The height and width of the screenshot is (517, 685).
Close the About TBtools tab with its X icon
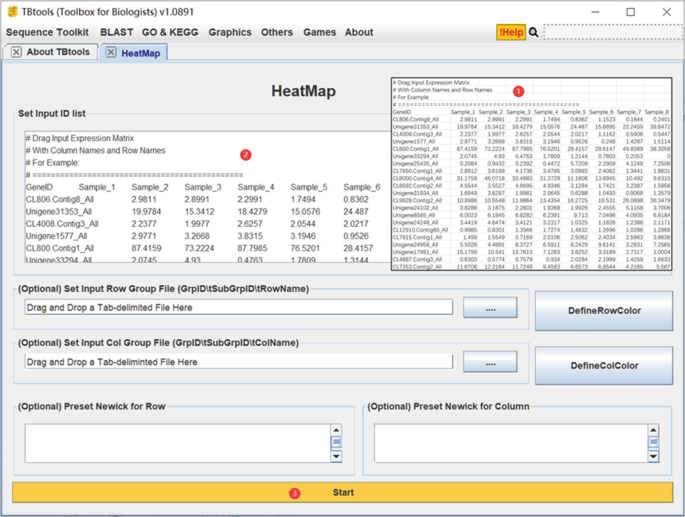click(16, 52)
